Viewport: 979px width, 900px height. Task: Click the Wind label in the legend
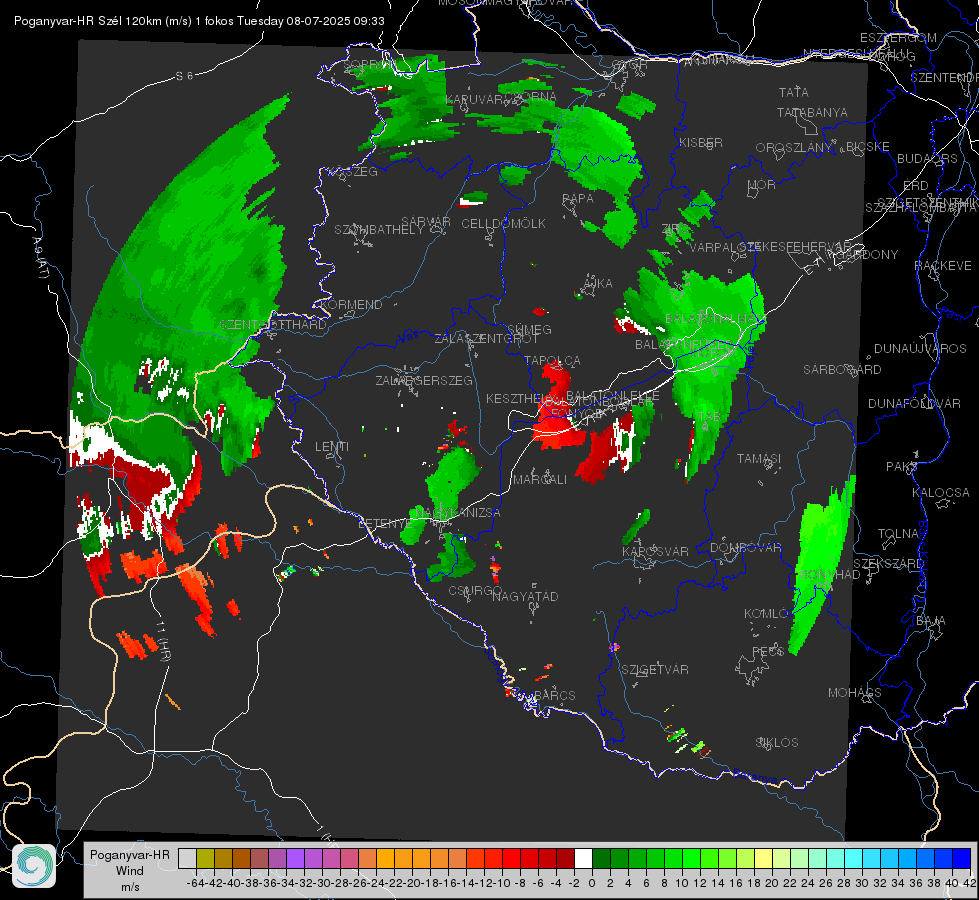[x=129, y=871]
